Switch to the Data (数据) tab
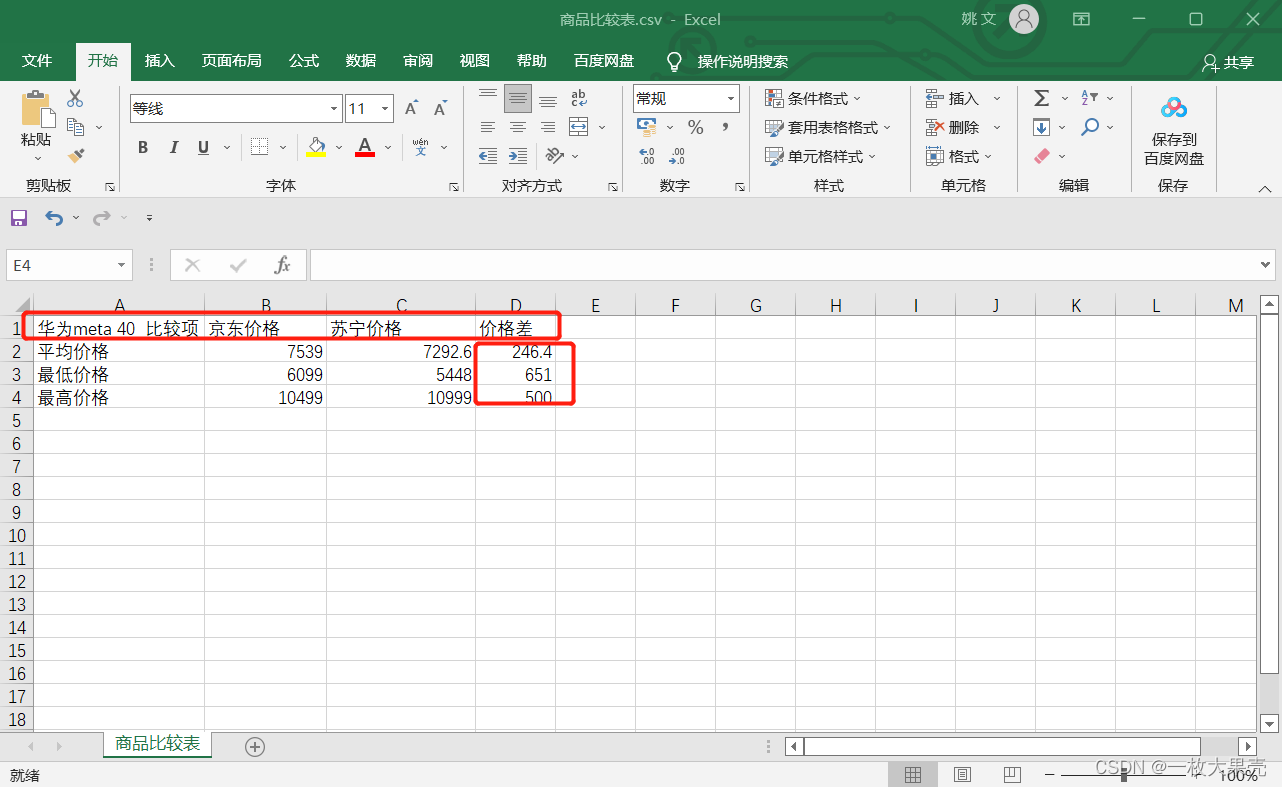This screenshot has width=1282, height=787. coord(361,61)
